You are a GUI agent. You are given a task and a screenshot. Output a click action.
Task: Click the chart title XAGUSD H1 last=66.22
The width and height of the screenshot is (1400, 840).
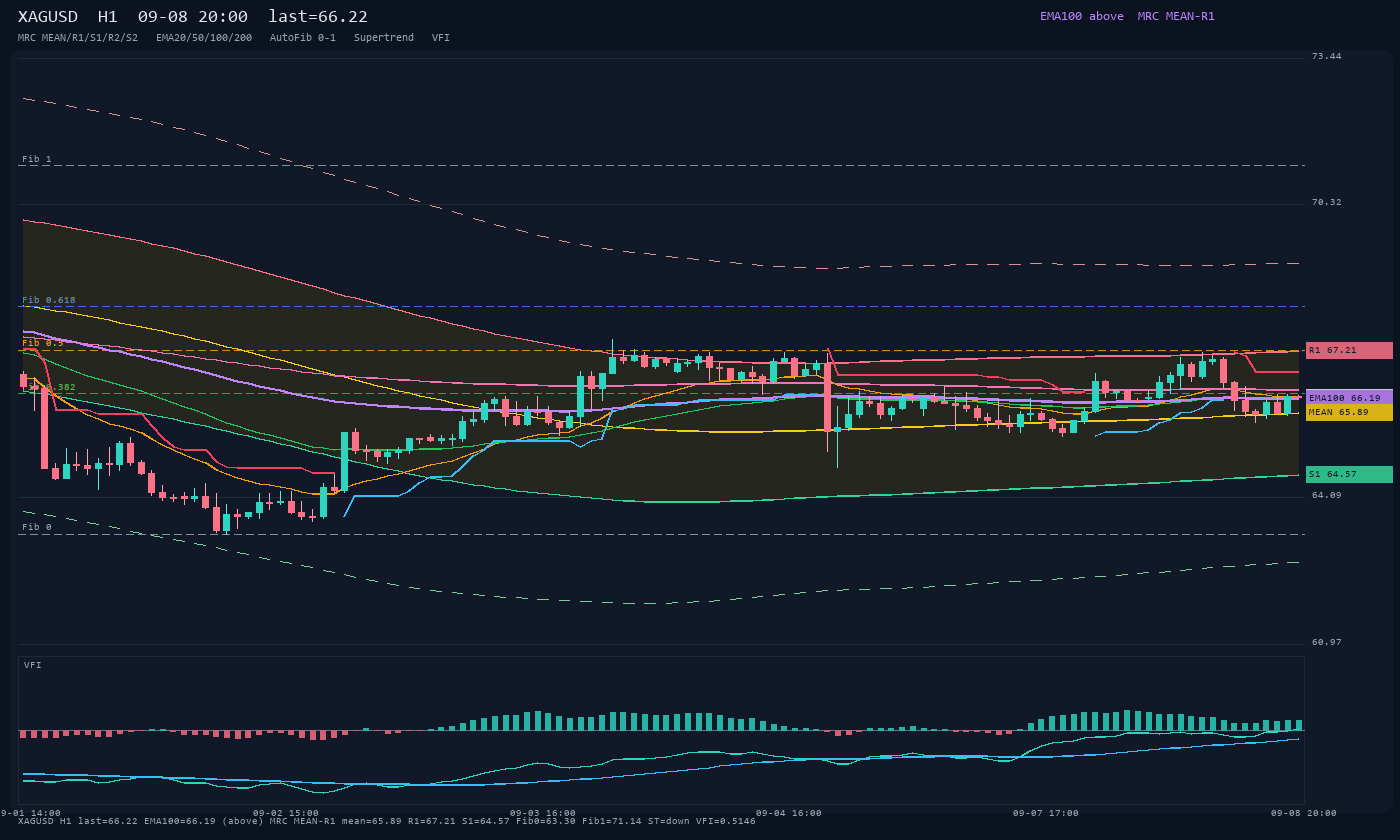193,17
